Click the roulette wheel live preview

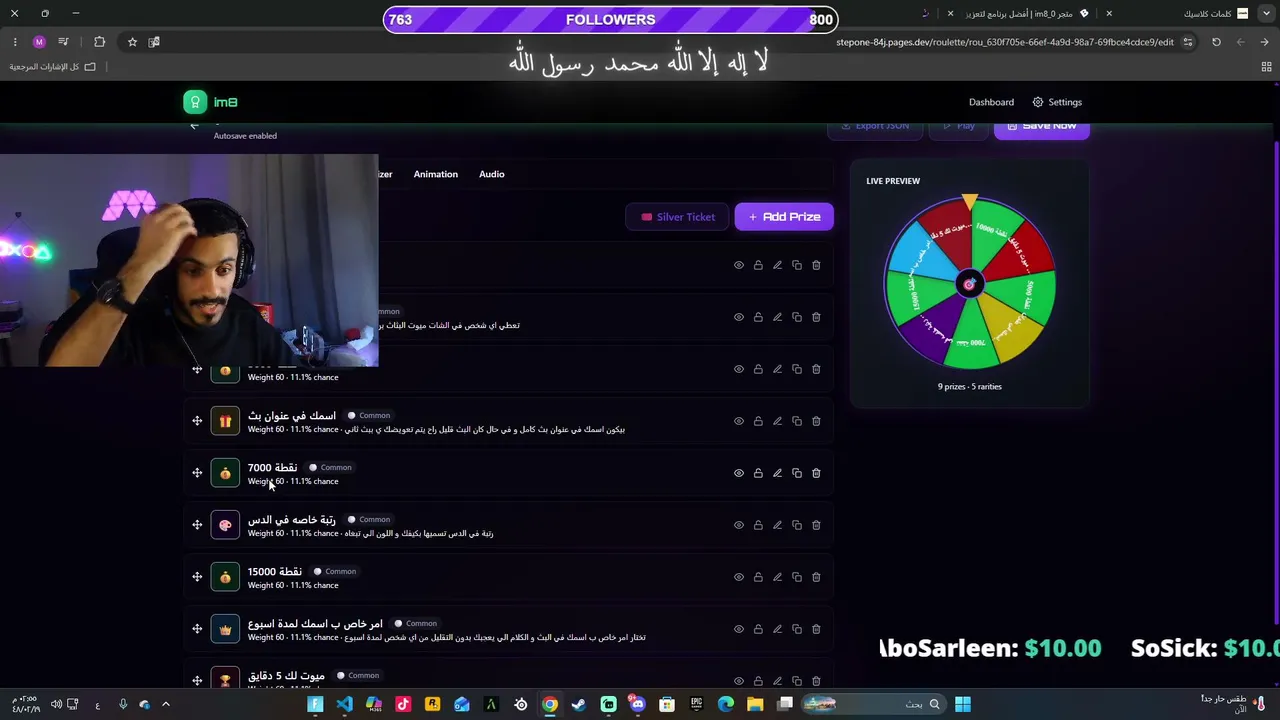[969, 285]
